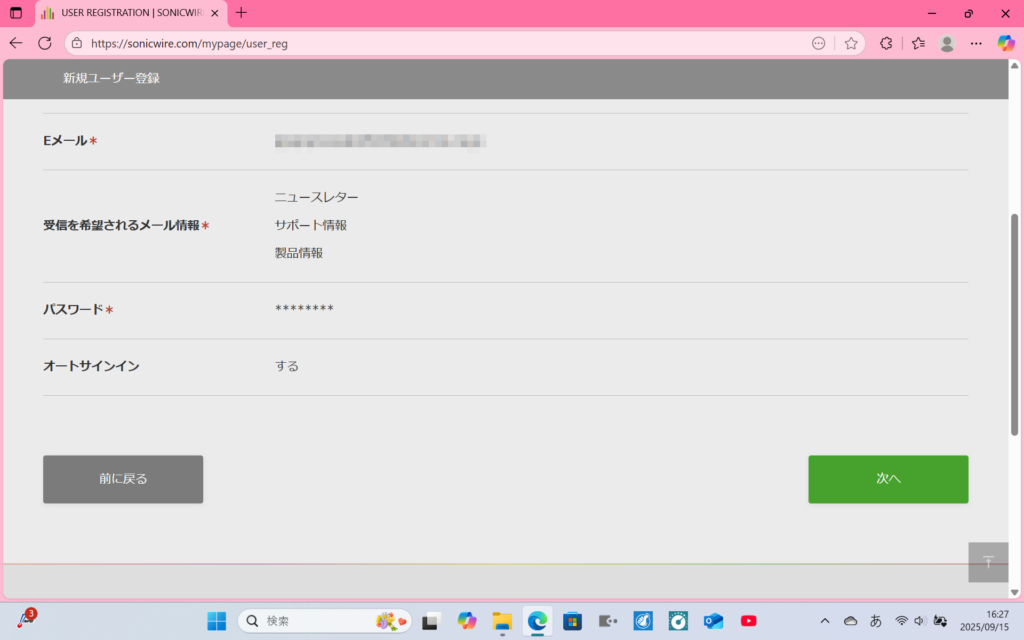
Task: Open the favorites list icon
Action: click(x=918, y=43)
